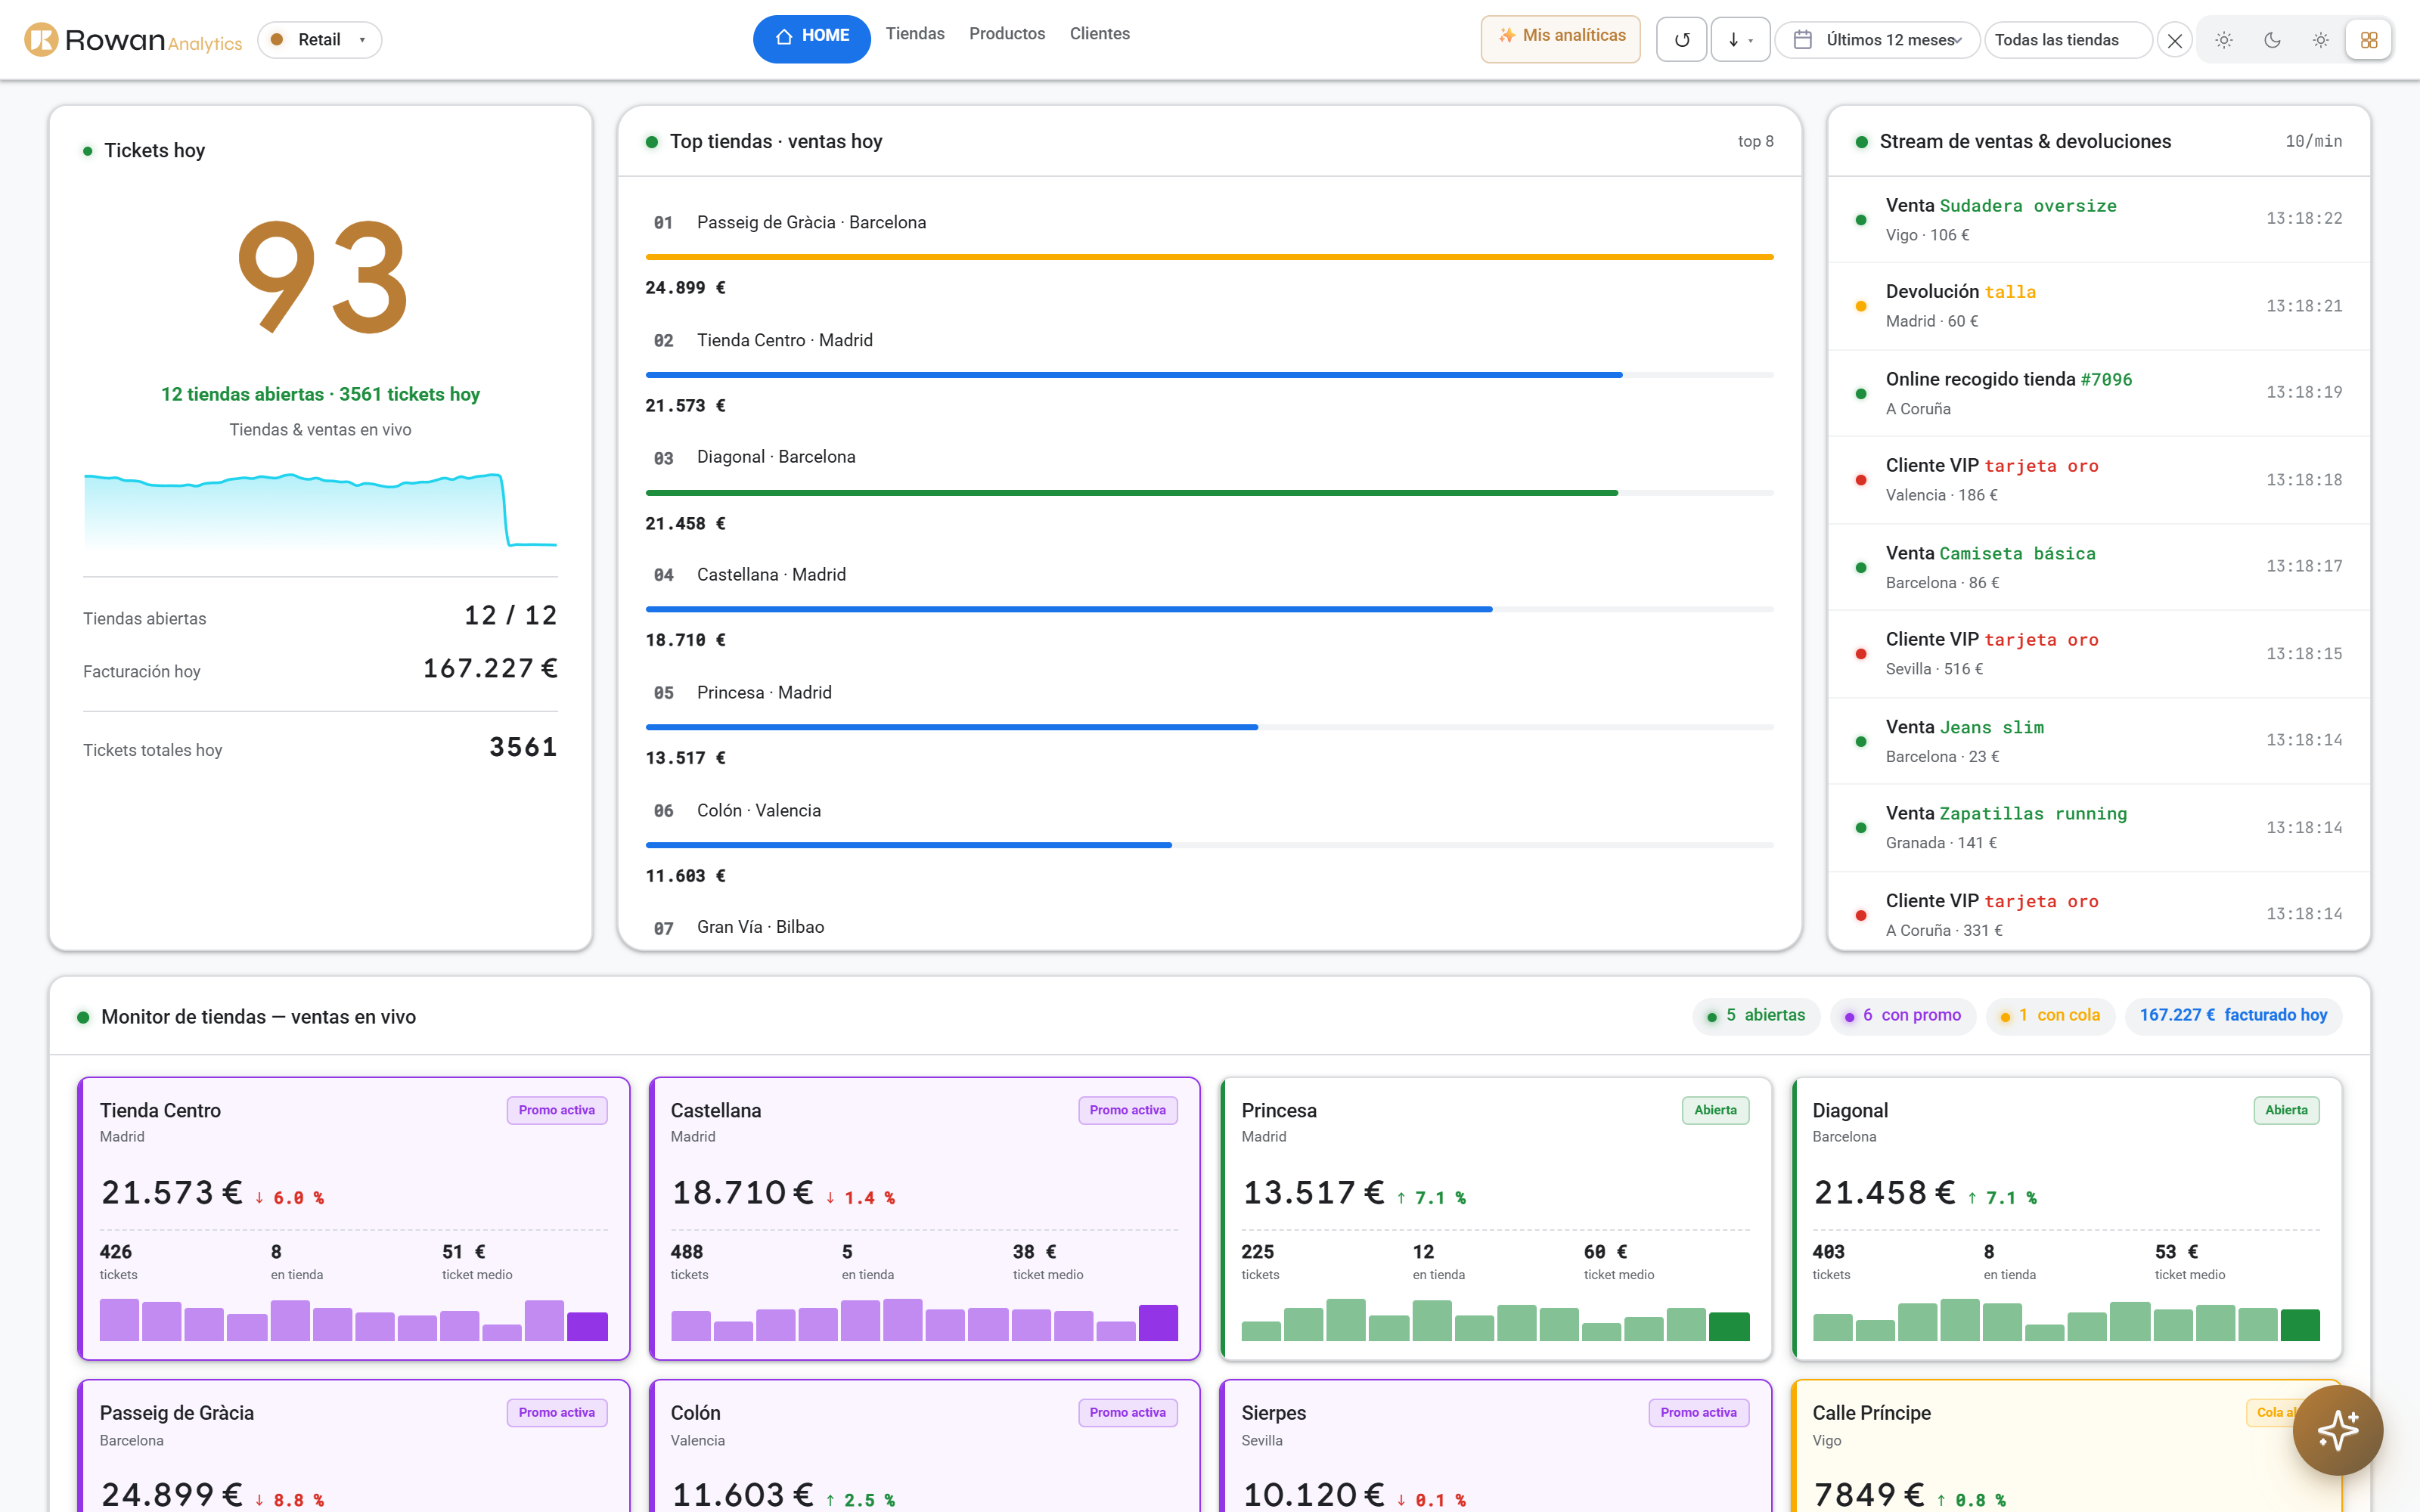This screenshot has height=1512, width=2420.
Task: Select the grid layout theme icon
Action: pyautogui.click(x=2368, y=40)
